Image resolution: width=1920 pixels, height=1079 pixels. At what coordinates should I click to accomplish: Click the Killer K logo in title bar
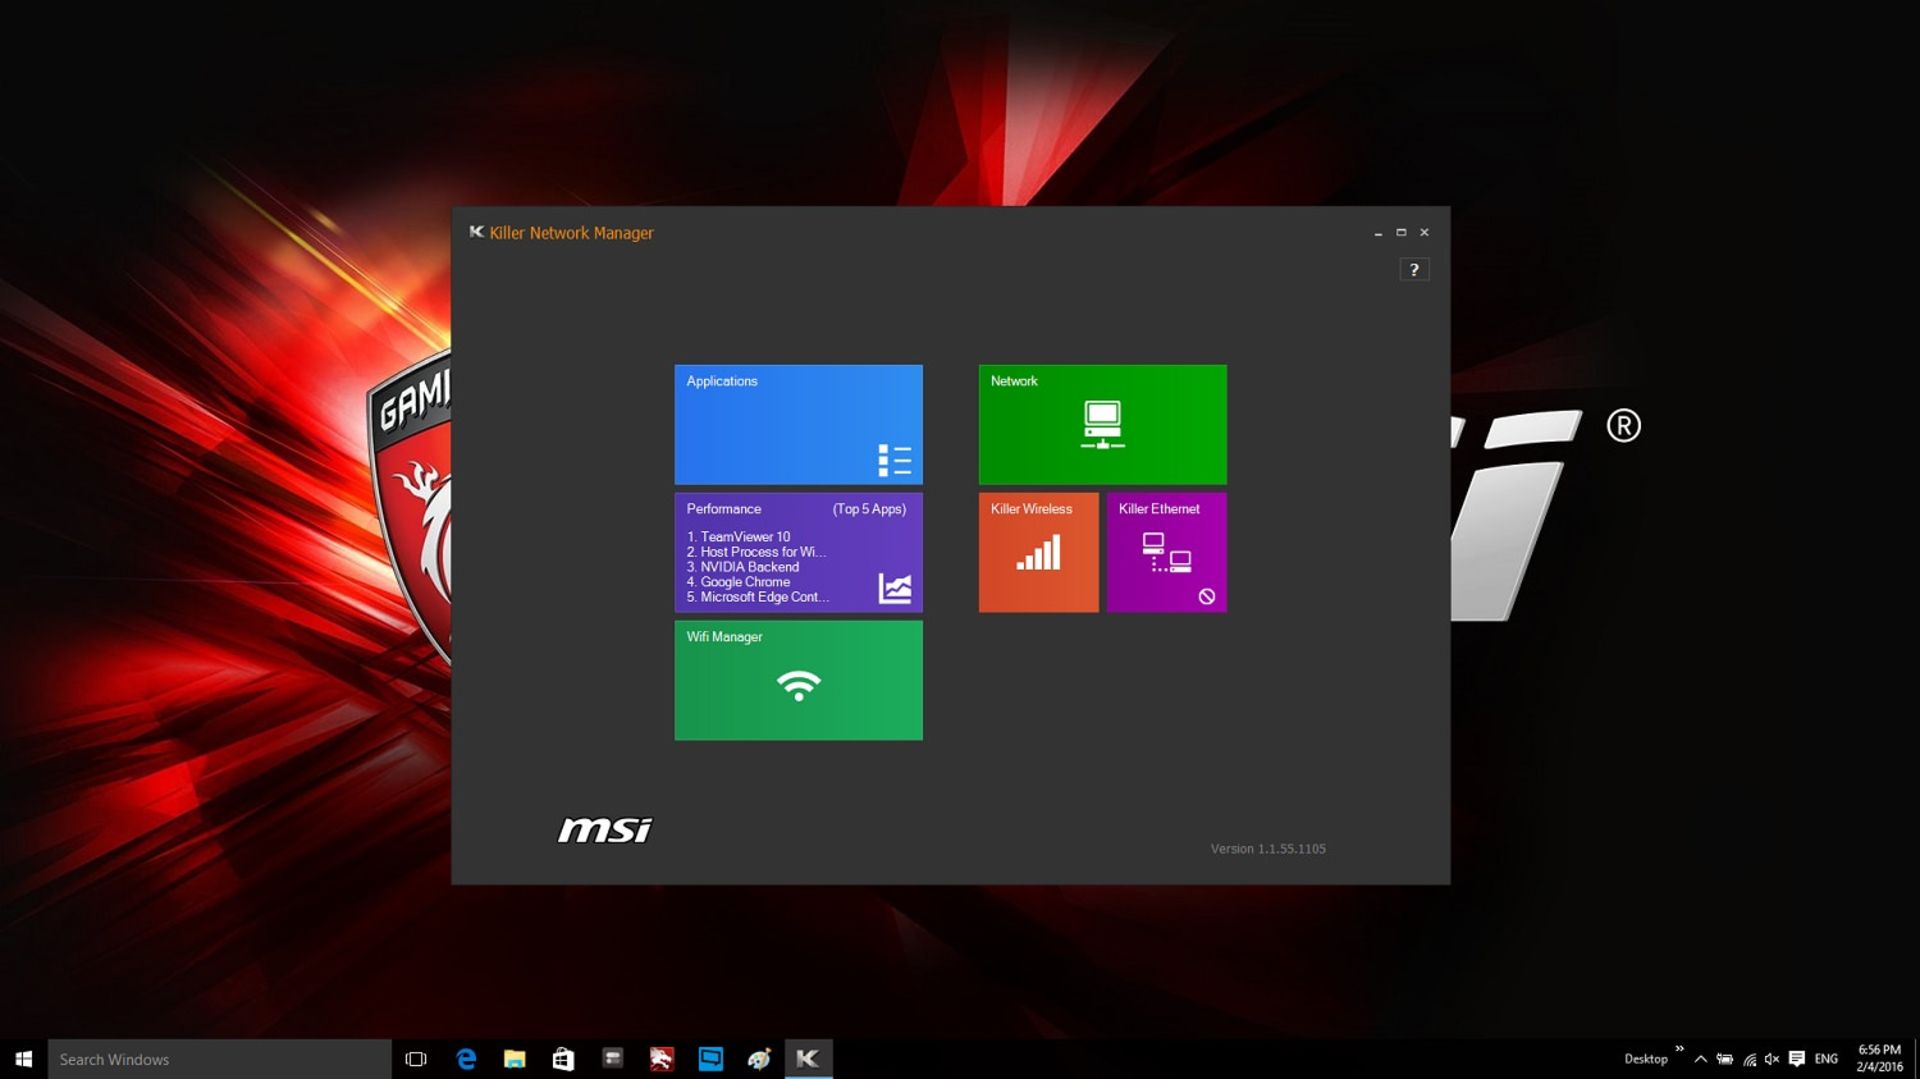pos(476,232)
